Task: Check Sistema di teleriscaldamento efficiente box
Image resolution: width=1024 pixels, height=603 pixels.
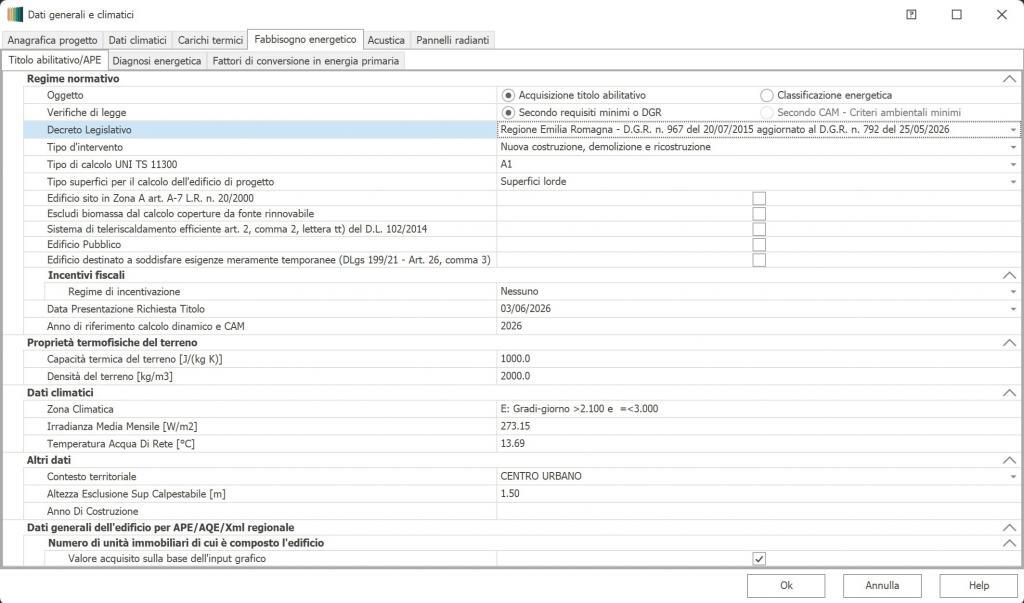Action: [x=759, y=229]
